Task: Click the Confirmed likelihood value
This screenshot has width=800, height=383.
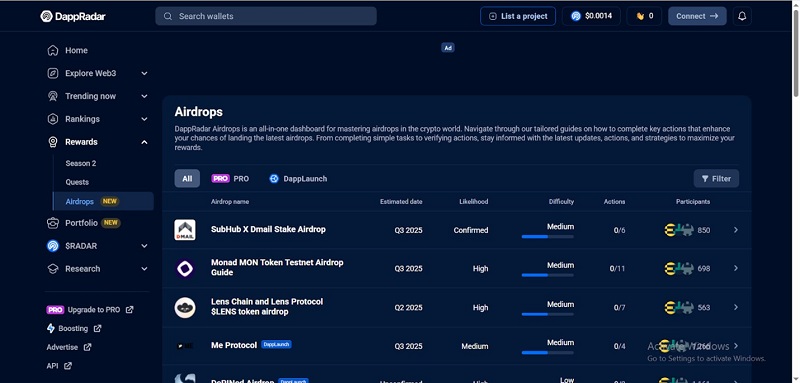Action: coord(471,231)
